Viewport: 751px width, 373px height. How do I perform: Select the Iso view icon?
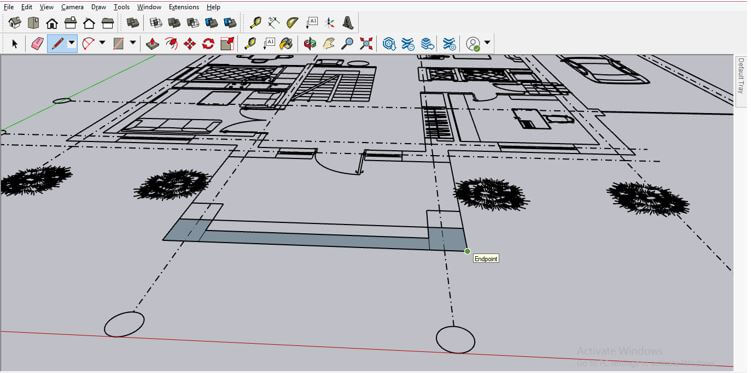coord(15,23)
